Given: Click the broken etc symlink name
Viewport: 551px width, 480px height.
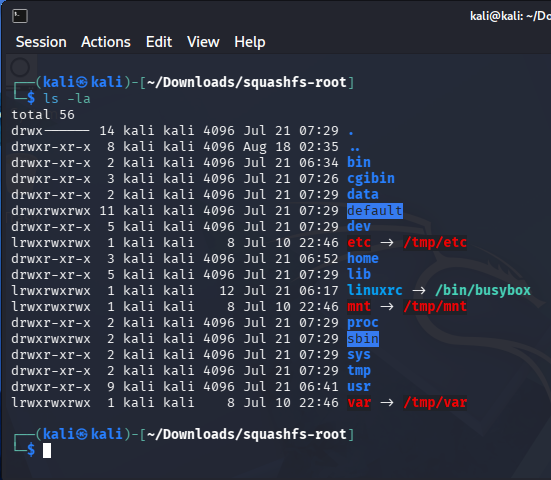Looking at the screenshot, I should pos(359,242).
